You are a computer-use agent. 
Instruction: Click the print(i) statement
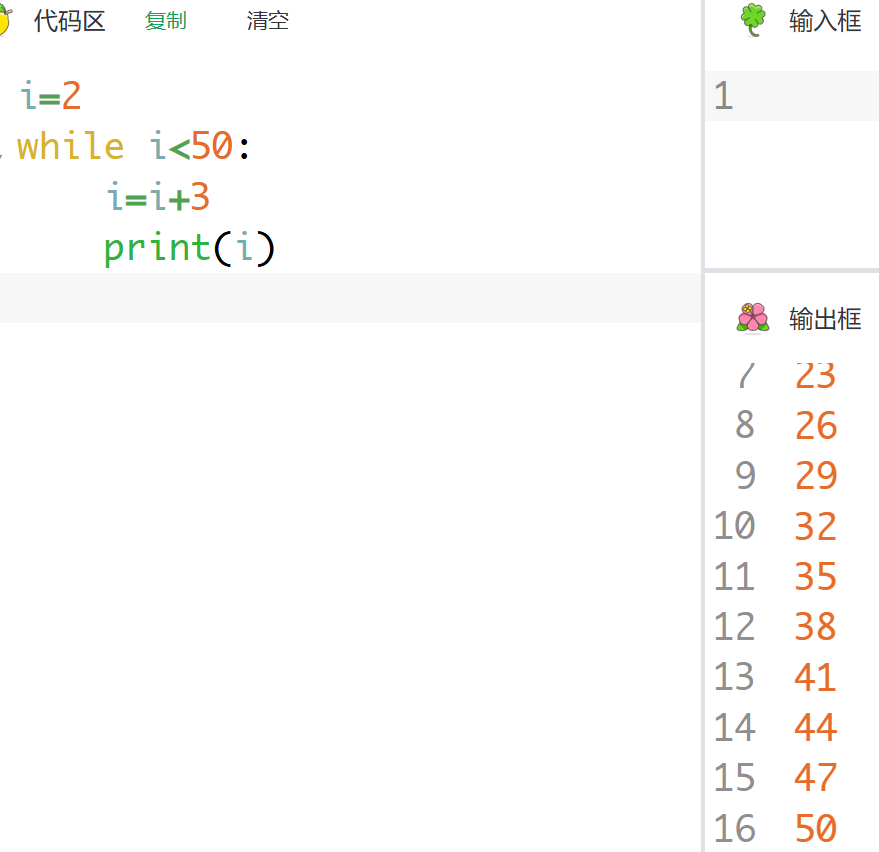[x=188, y=248]
